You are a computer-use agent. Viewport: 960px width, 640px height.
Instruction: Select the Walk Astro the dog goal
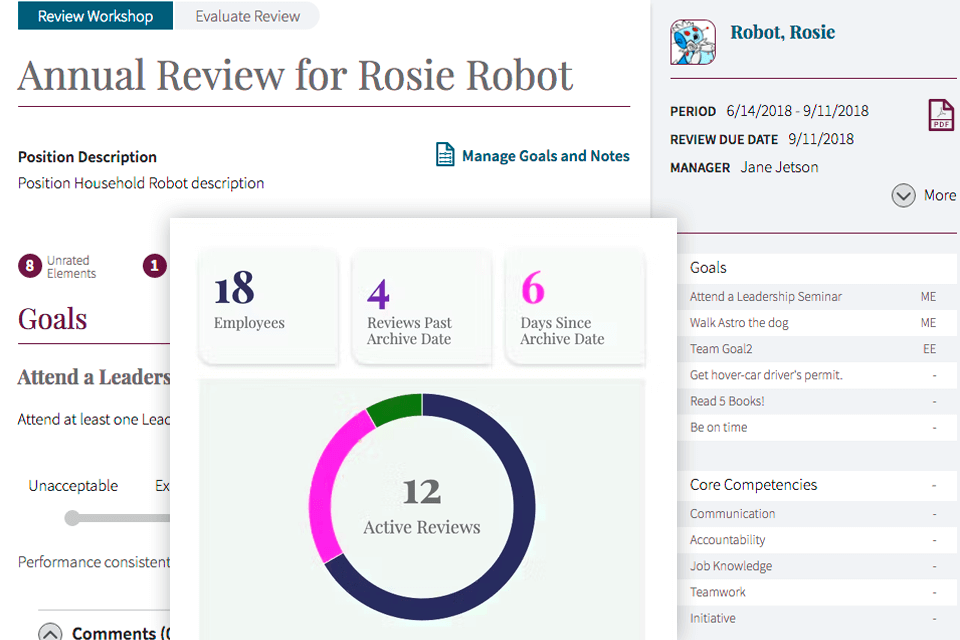click(740, 323)
